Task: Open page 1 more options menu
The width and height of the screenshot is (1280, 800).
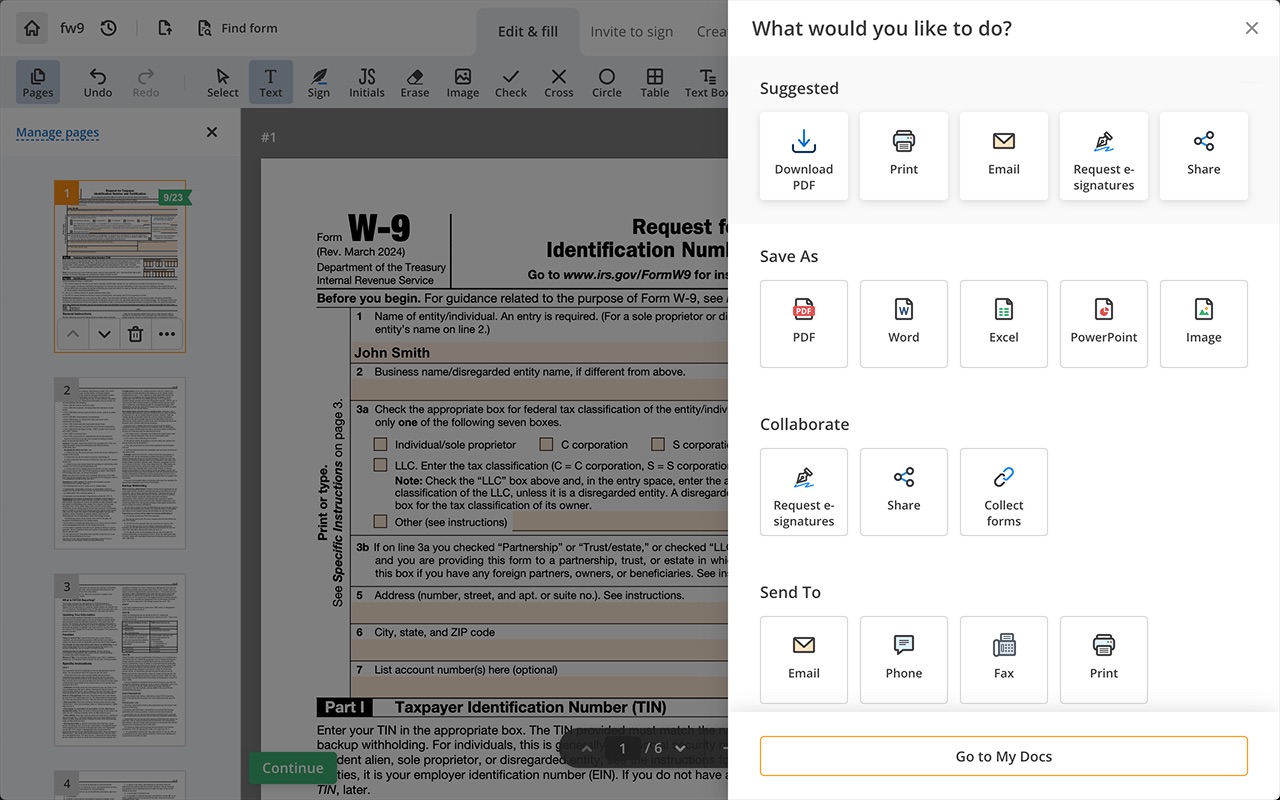Action: (x=167, y=335)
